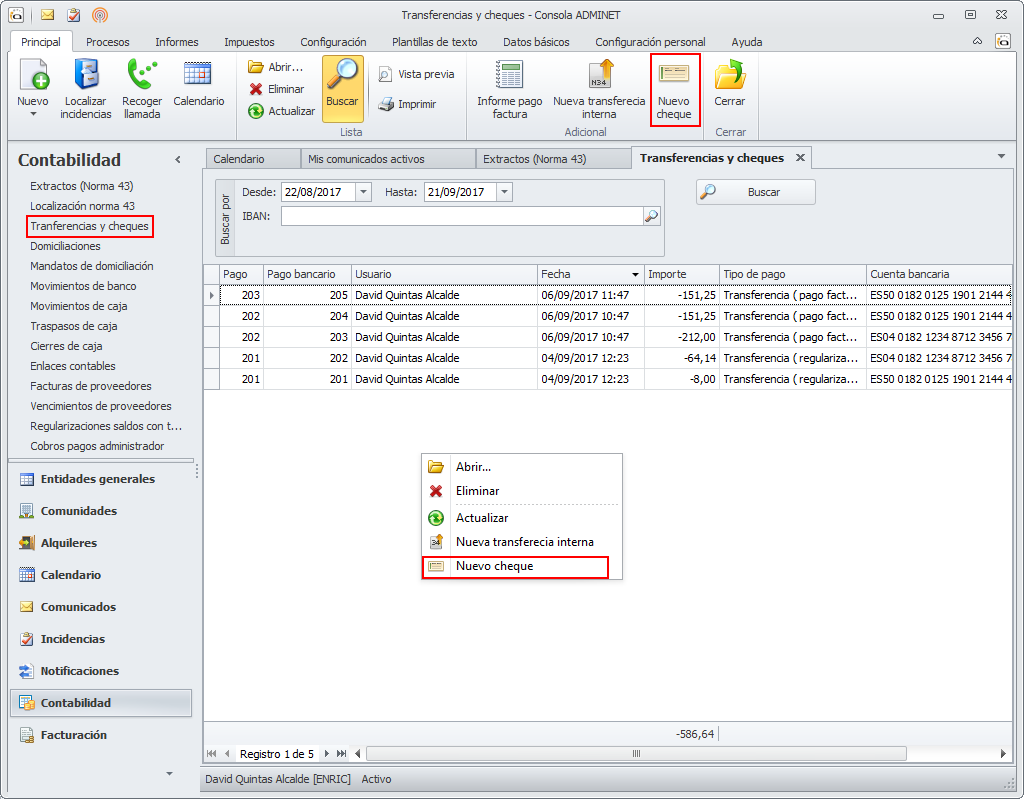This screenshot has width=1024, height=799.
Task: Switch to the Informes ribbon tab
Action: click(176, 42)
